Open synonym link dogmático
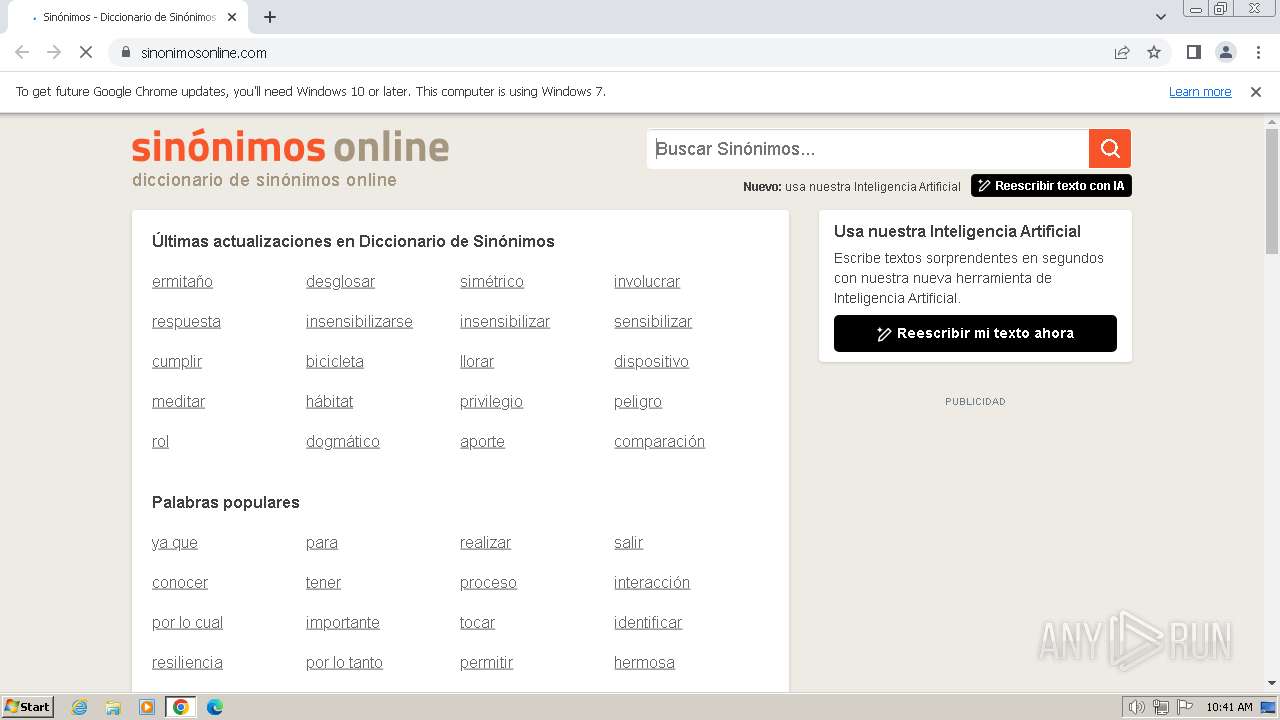Image resolution: width=1280 pixels, height=720 pixels. pyautogui.click(x=343, y=442)
